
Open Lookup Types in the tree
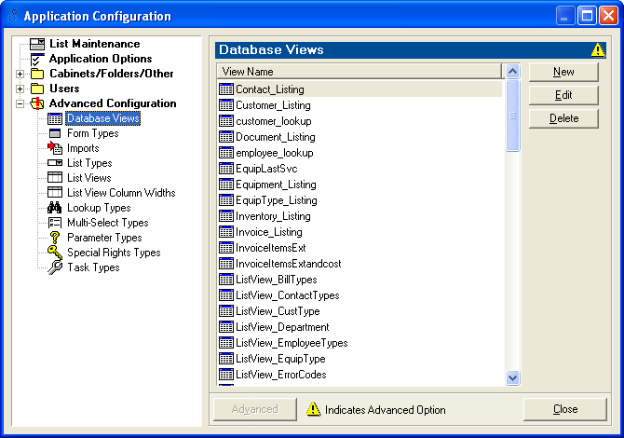[99, 208]
